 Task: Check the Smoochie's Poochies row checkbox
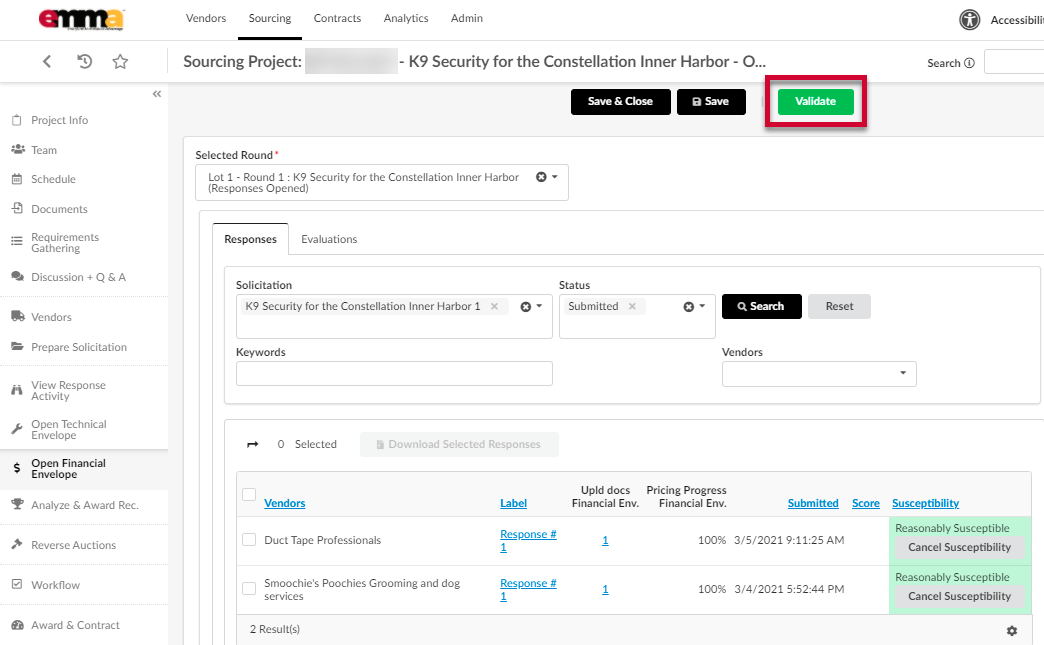[249, 588]
